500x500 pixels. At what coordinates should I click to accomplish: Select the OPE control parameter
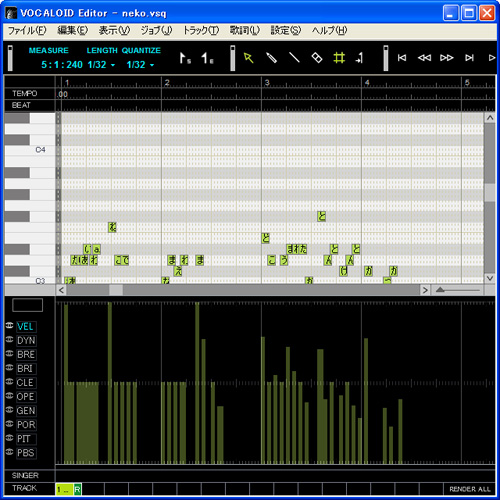tap(26, 397)
